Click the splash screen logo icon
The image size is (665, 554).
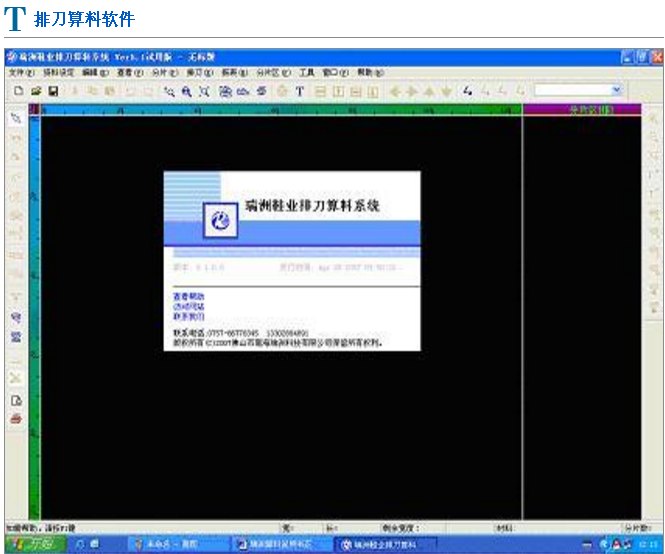(221, 220)
